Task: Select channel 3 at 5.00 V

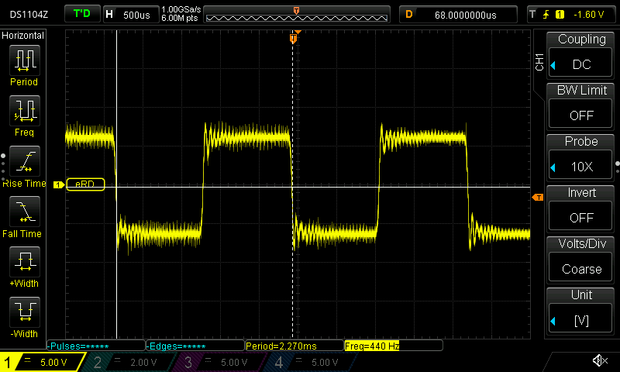Action: [221, 362]
